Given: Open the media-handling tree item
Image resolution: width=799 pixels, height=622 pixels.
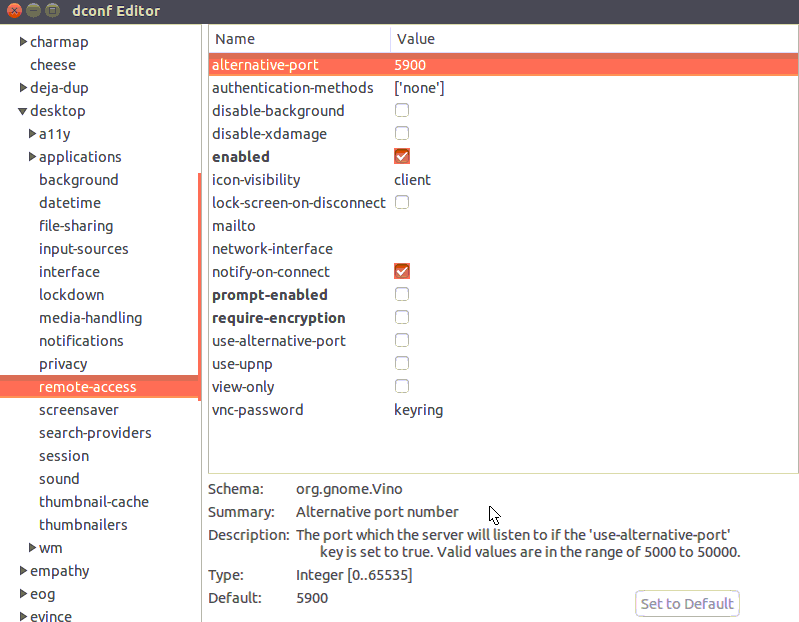Looking at the screenshot, I should [x=90, y=318].
